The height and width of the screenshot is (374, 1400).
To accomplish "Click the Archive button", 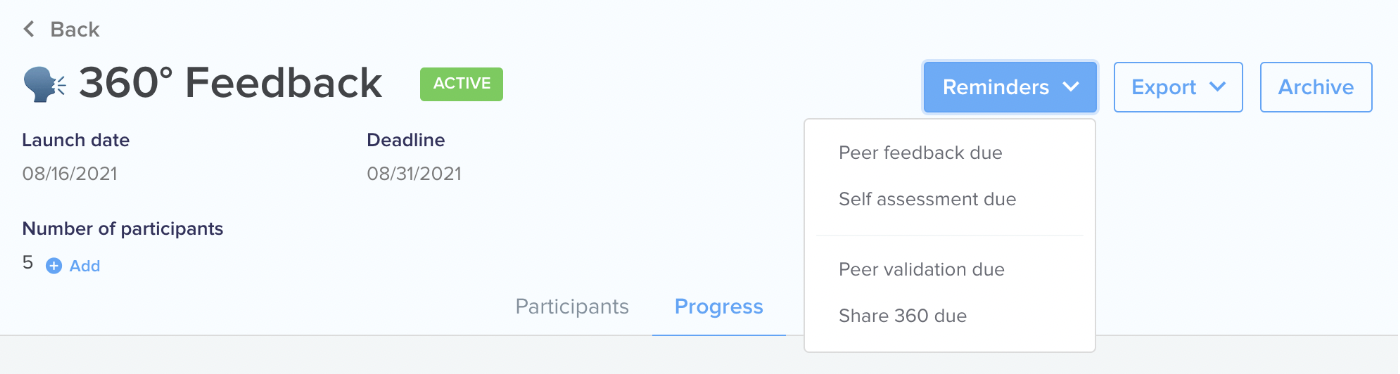I will [x=1316, y=87].
